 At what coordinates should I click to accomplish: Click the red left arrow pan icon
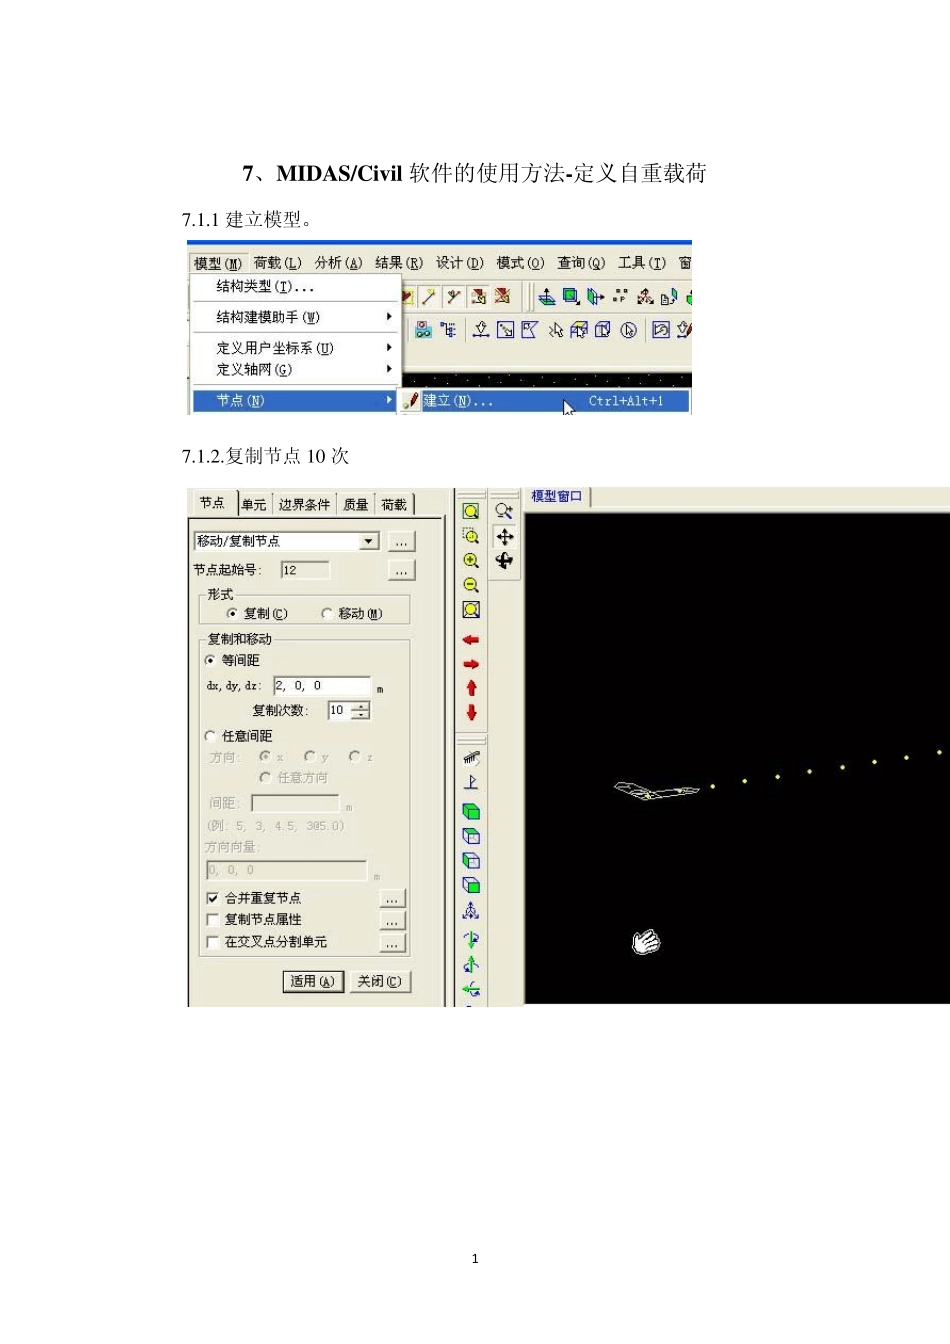[x=471, y=640]
